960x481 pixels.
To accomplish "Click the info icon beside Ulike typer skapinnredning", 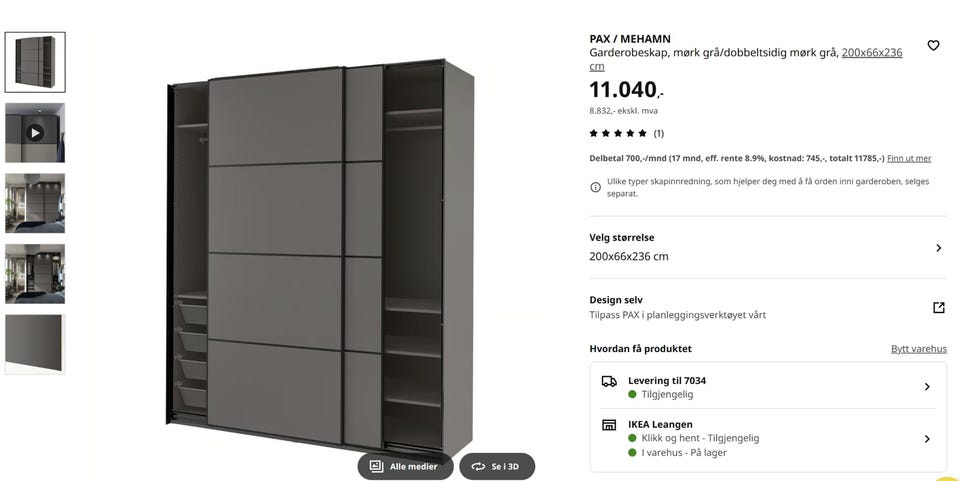I will coord(595,187).
